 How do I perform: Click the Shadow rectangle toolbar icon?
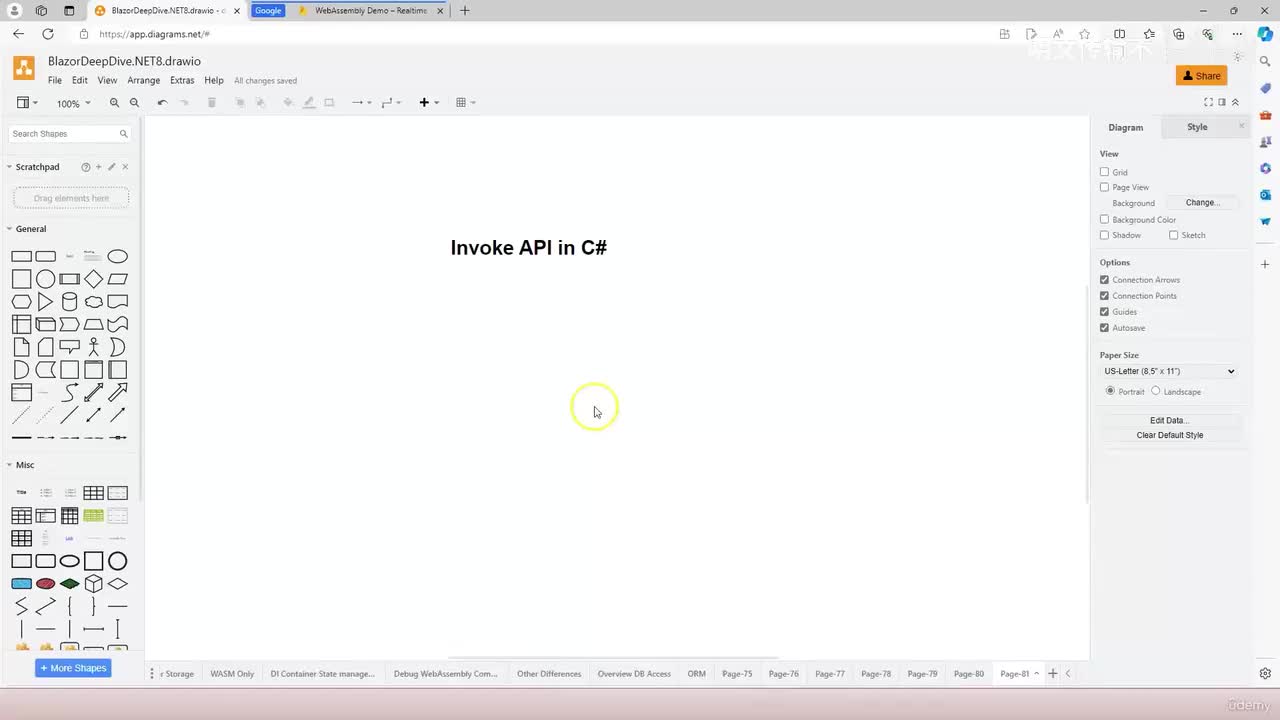329,102
